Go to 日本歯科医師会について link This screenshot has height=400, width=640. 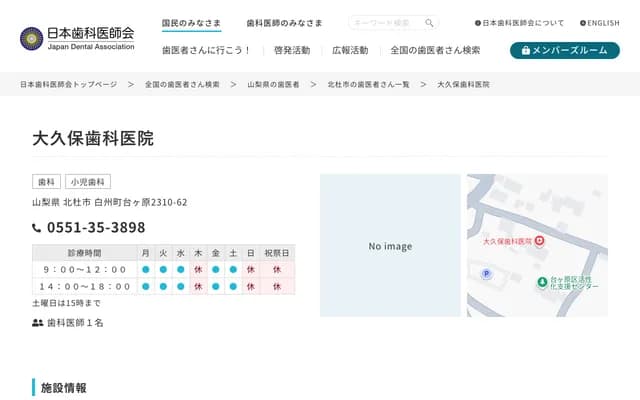pyautogui.click(x=523, y=23)
